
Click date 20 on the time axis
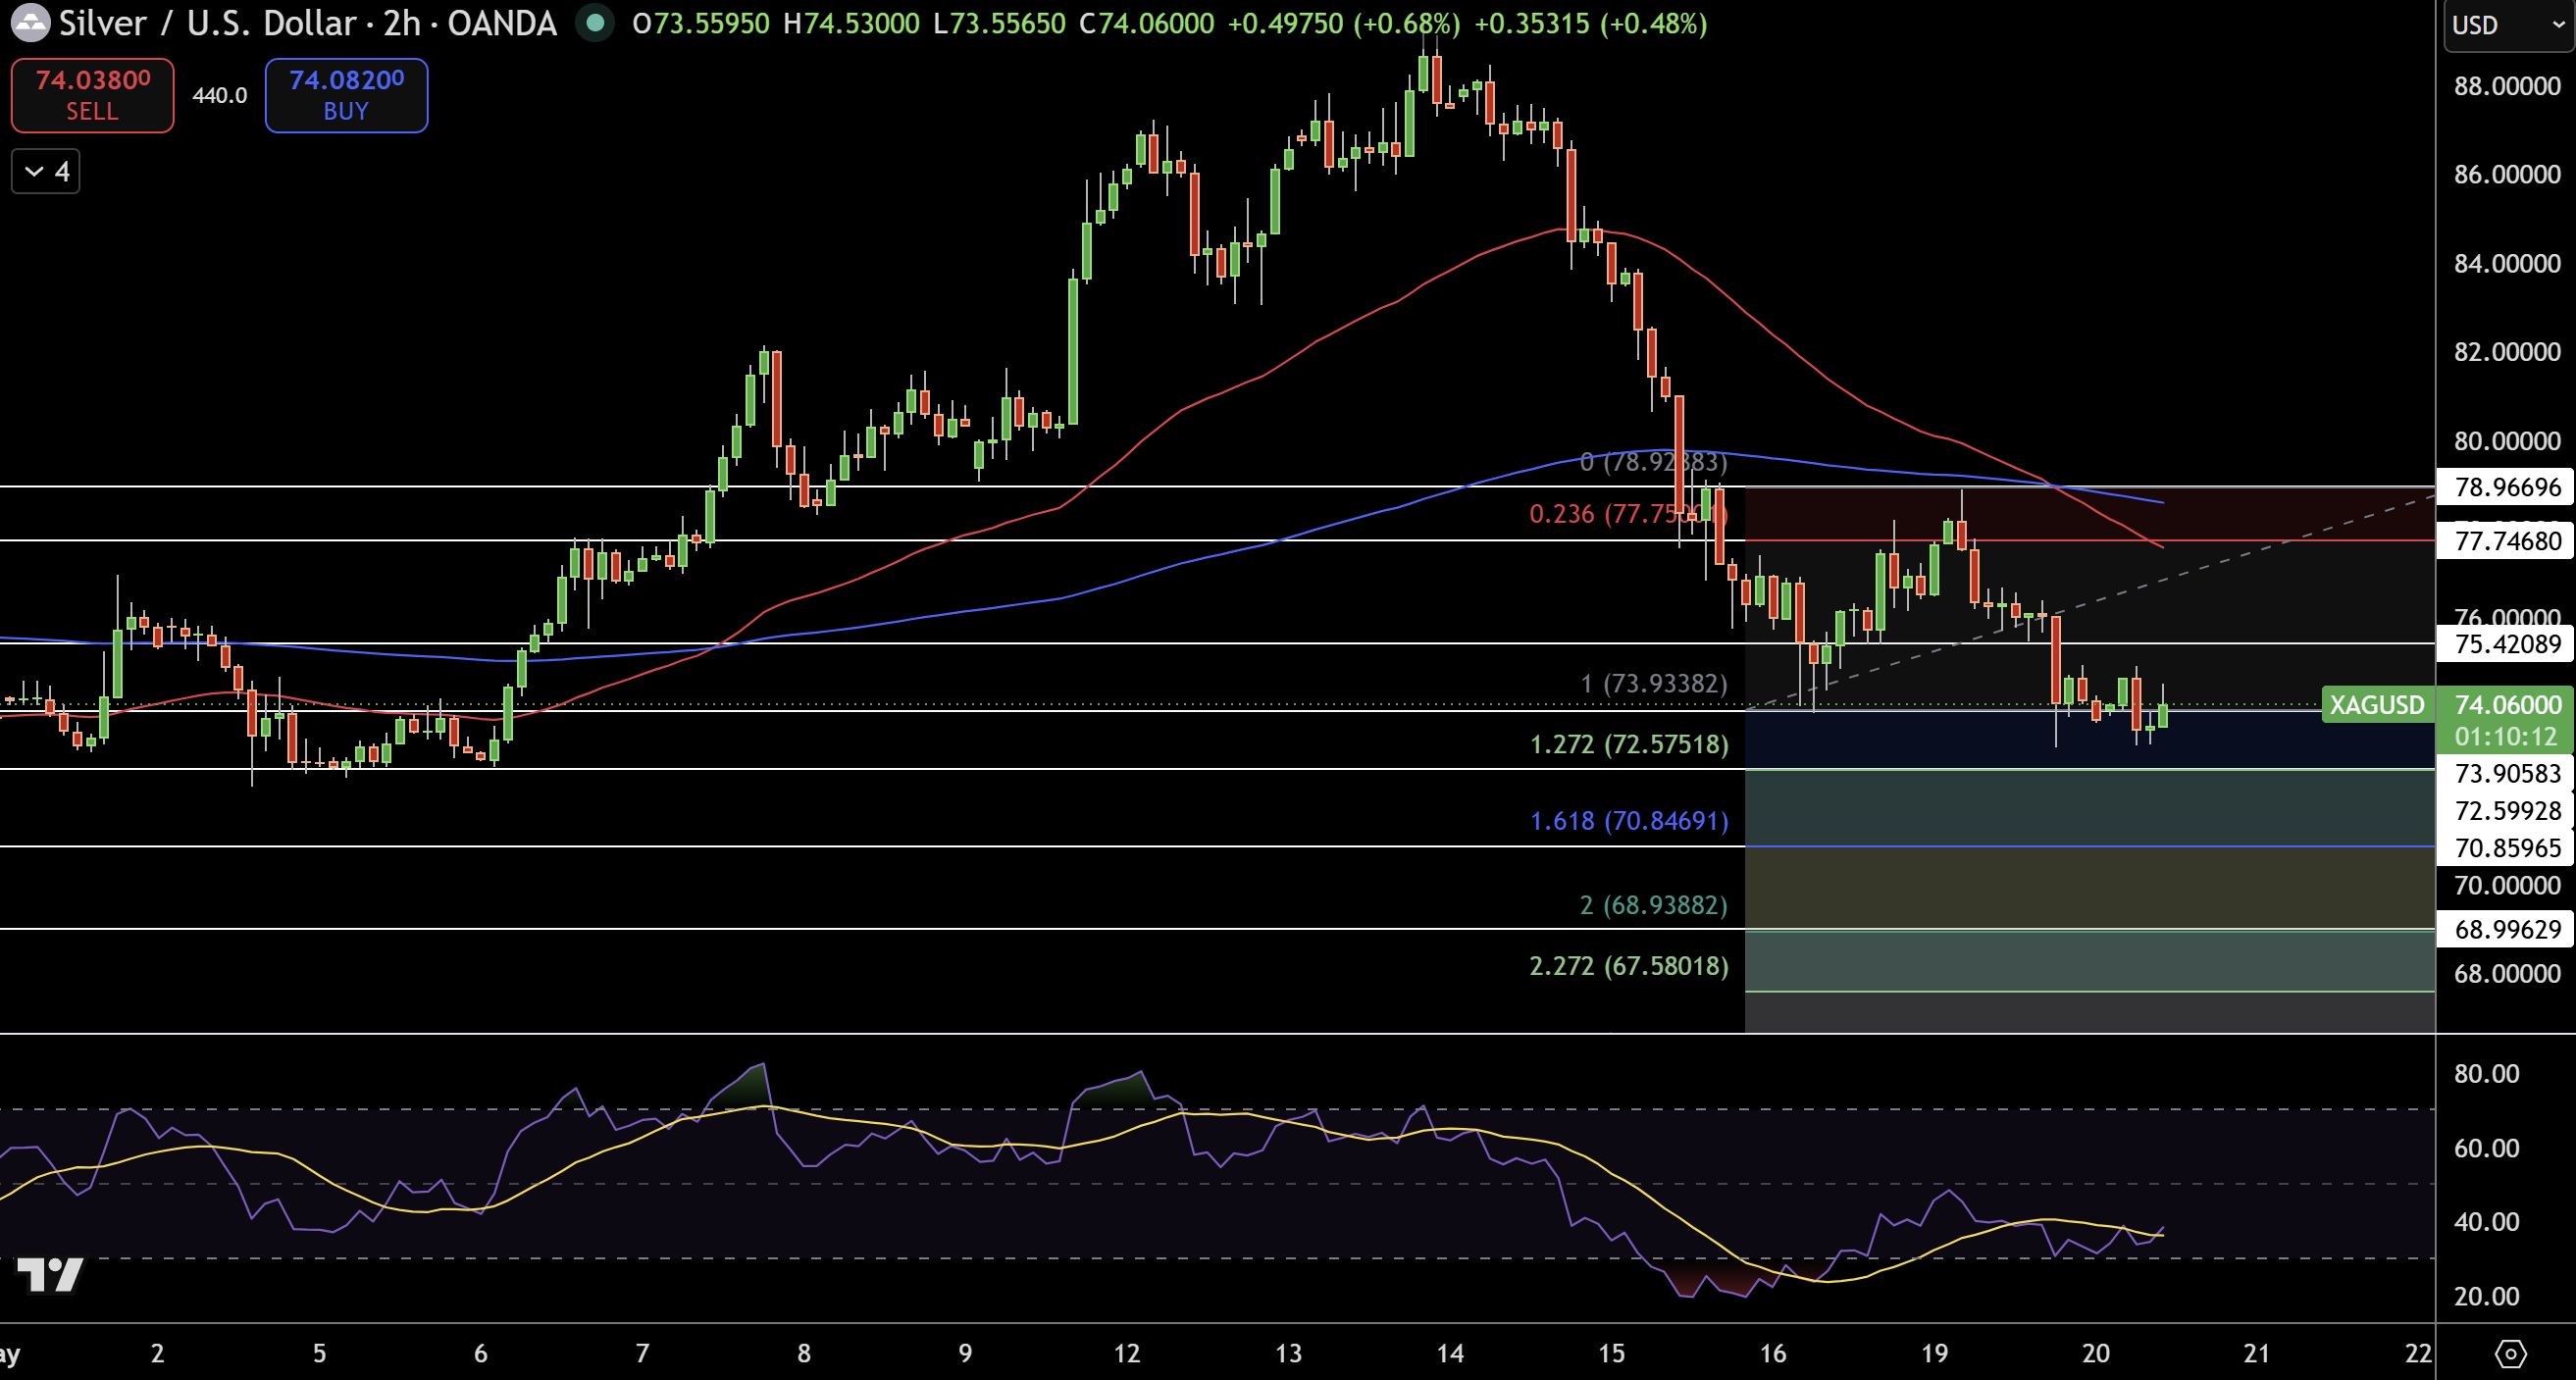point(2095,1354)
